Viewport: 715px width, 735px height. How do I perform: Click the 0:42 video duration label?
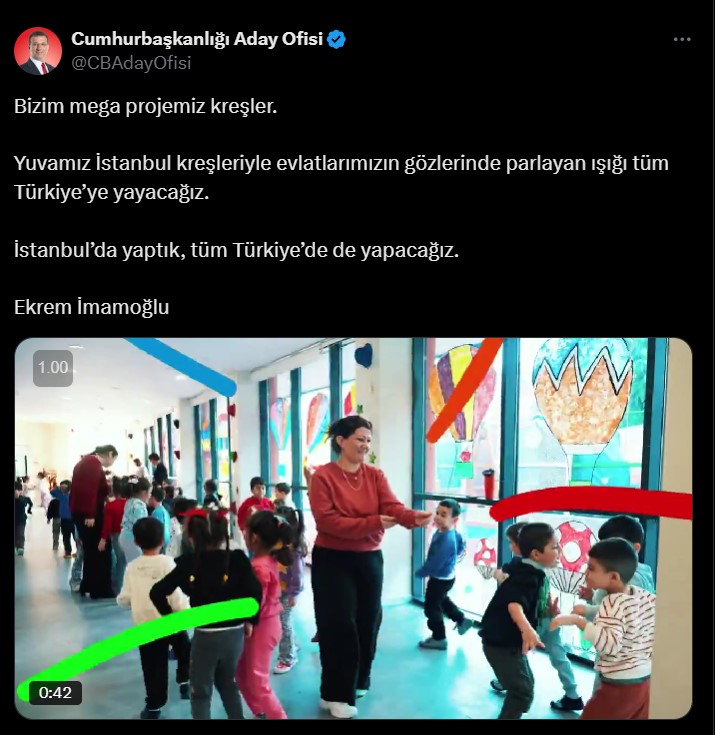point(55,692)
